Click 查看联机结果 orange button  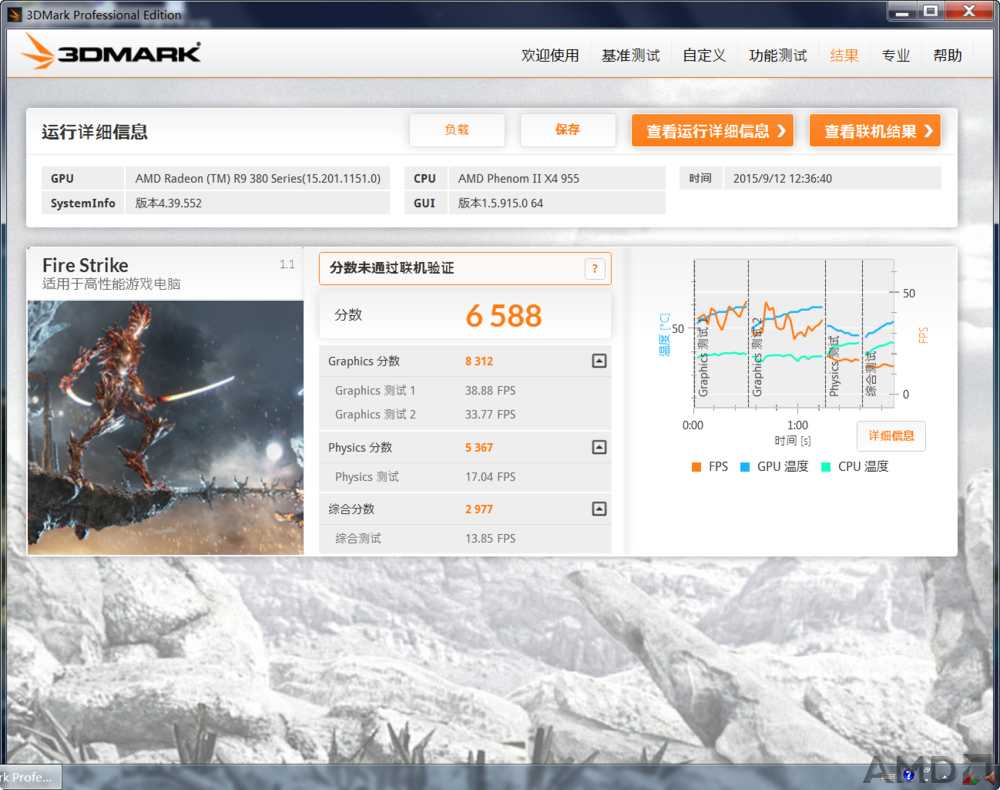(x=875, y=131)
